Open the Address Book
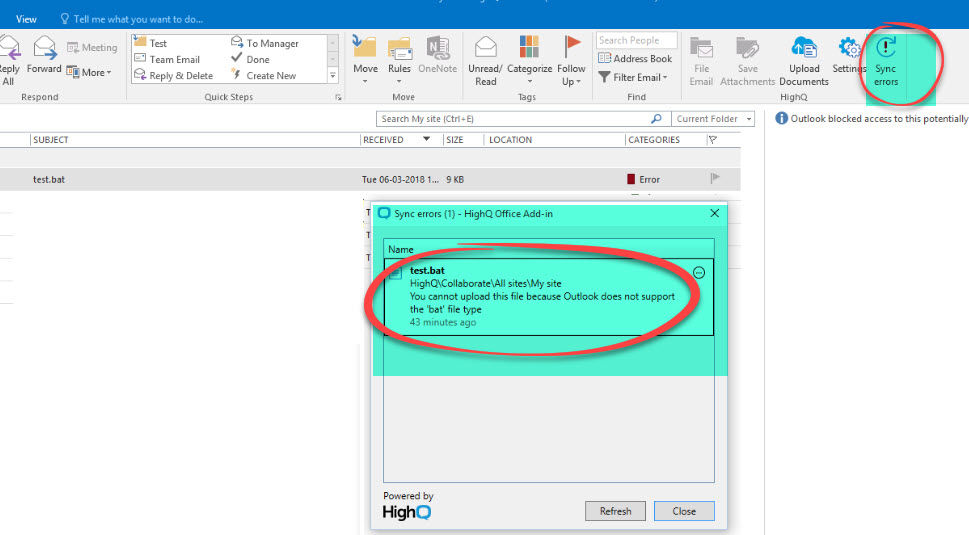The width and height of the screenshot is (969, 535). (635, 58)
